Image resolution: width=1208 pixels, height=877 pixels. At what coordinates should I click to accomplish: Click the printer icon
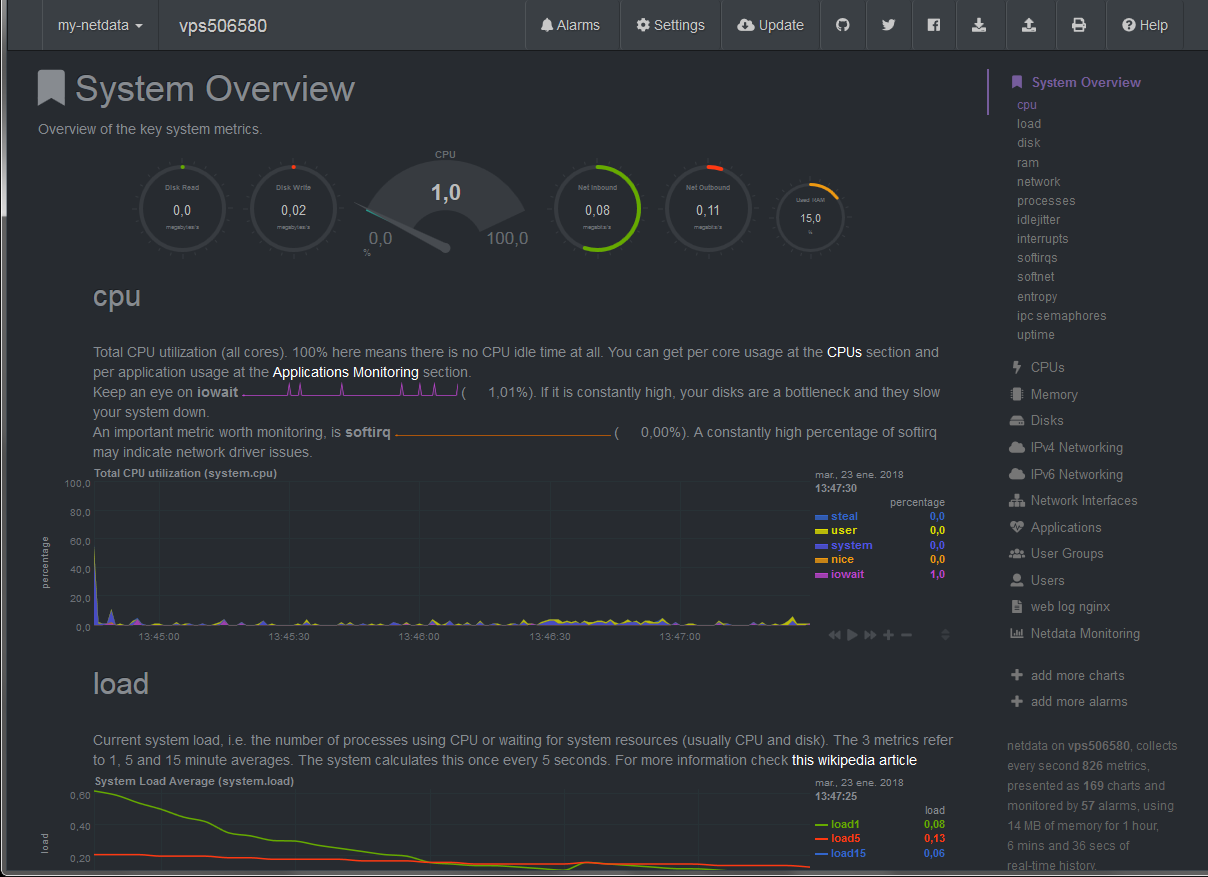pos(1079,25)
